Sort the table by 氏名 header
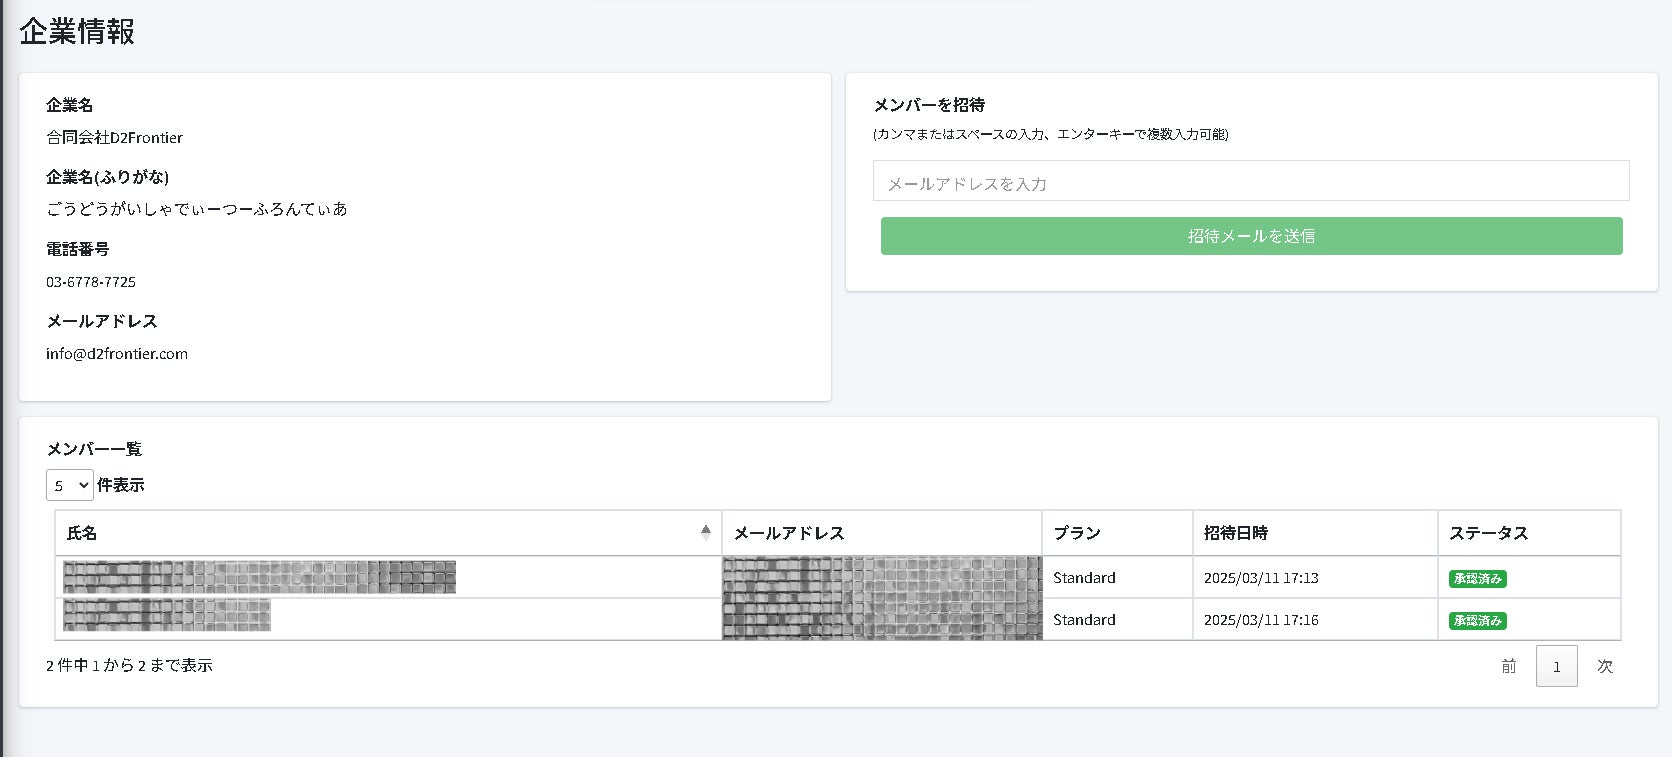The image size is (1672, 757). (x=82, y=533)
